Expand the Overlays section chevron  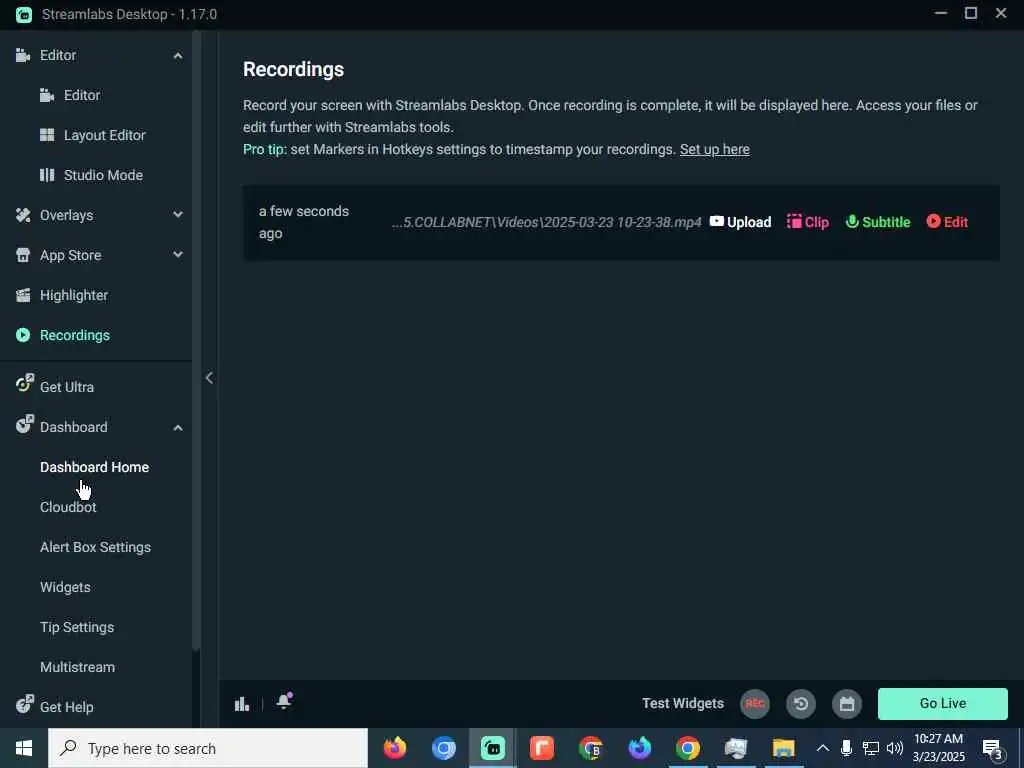pyautogui.click(x=178, y=215)
